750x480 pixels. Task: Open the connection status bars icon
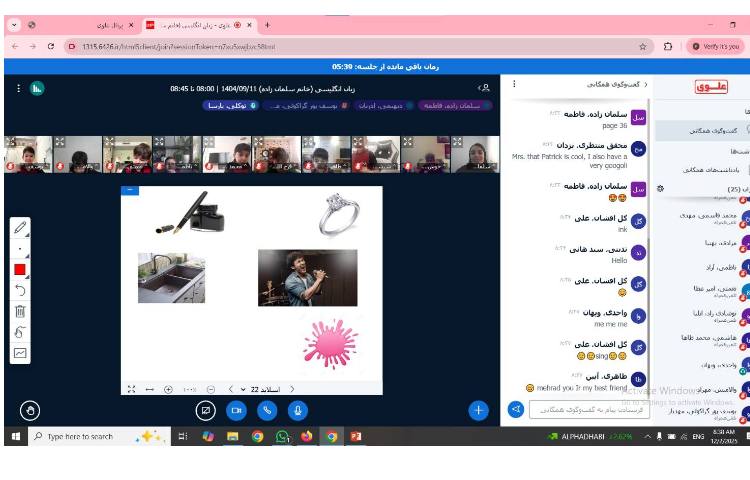pyautogui.click(x=37, y=88)
